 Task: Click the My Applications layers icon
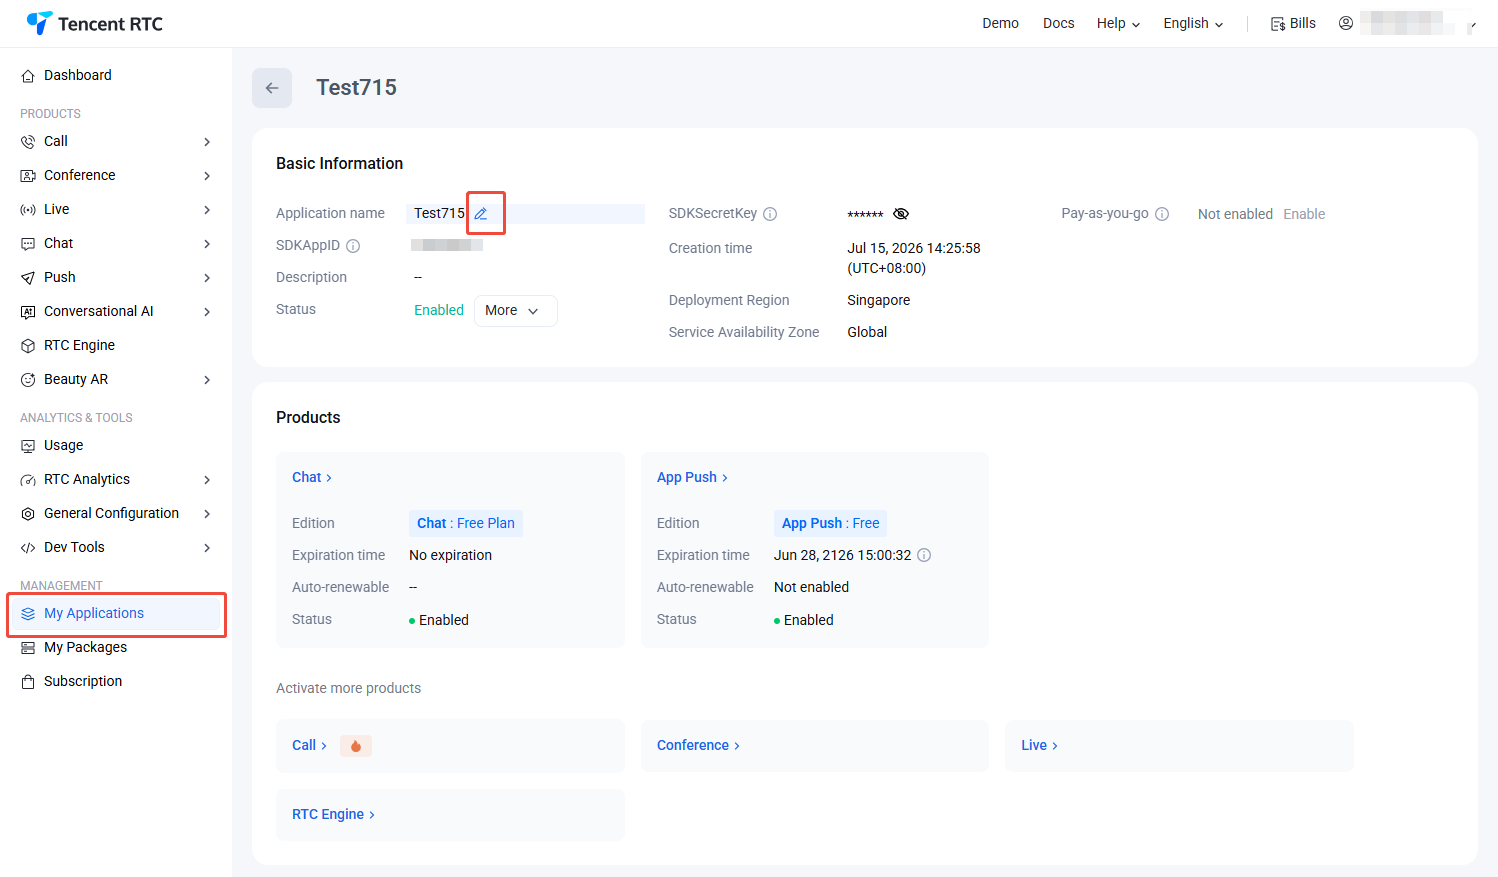(28, 614)
